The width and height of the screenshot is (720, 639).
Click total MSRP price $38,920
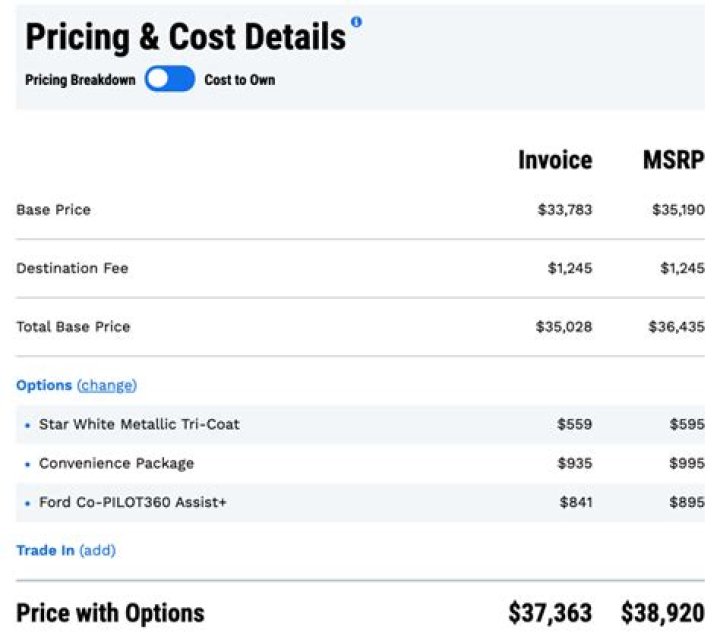click(663, 613)
